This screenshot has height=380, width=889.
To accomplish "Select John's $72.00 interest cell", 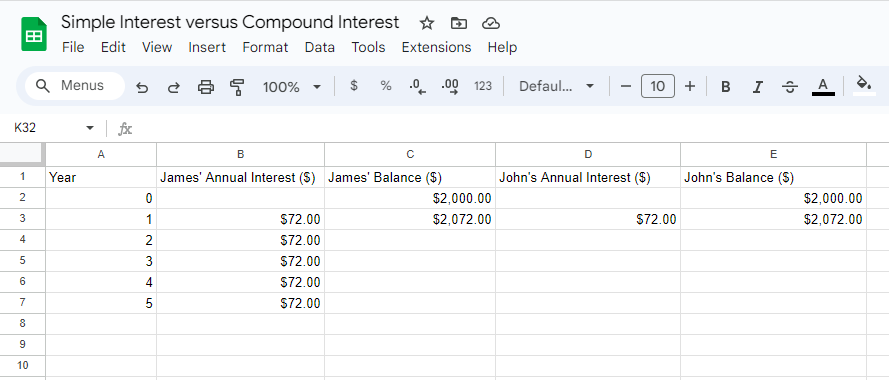I will [x=588, y=219].
